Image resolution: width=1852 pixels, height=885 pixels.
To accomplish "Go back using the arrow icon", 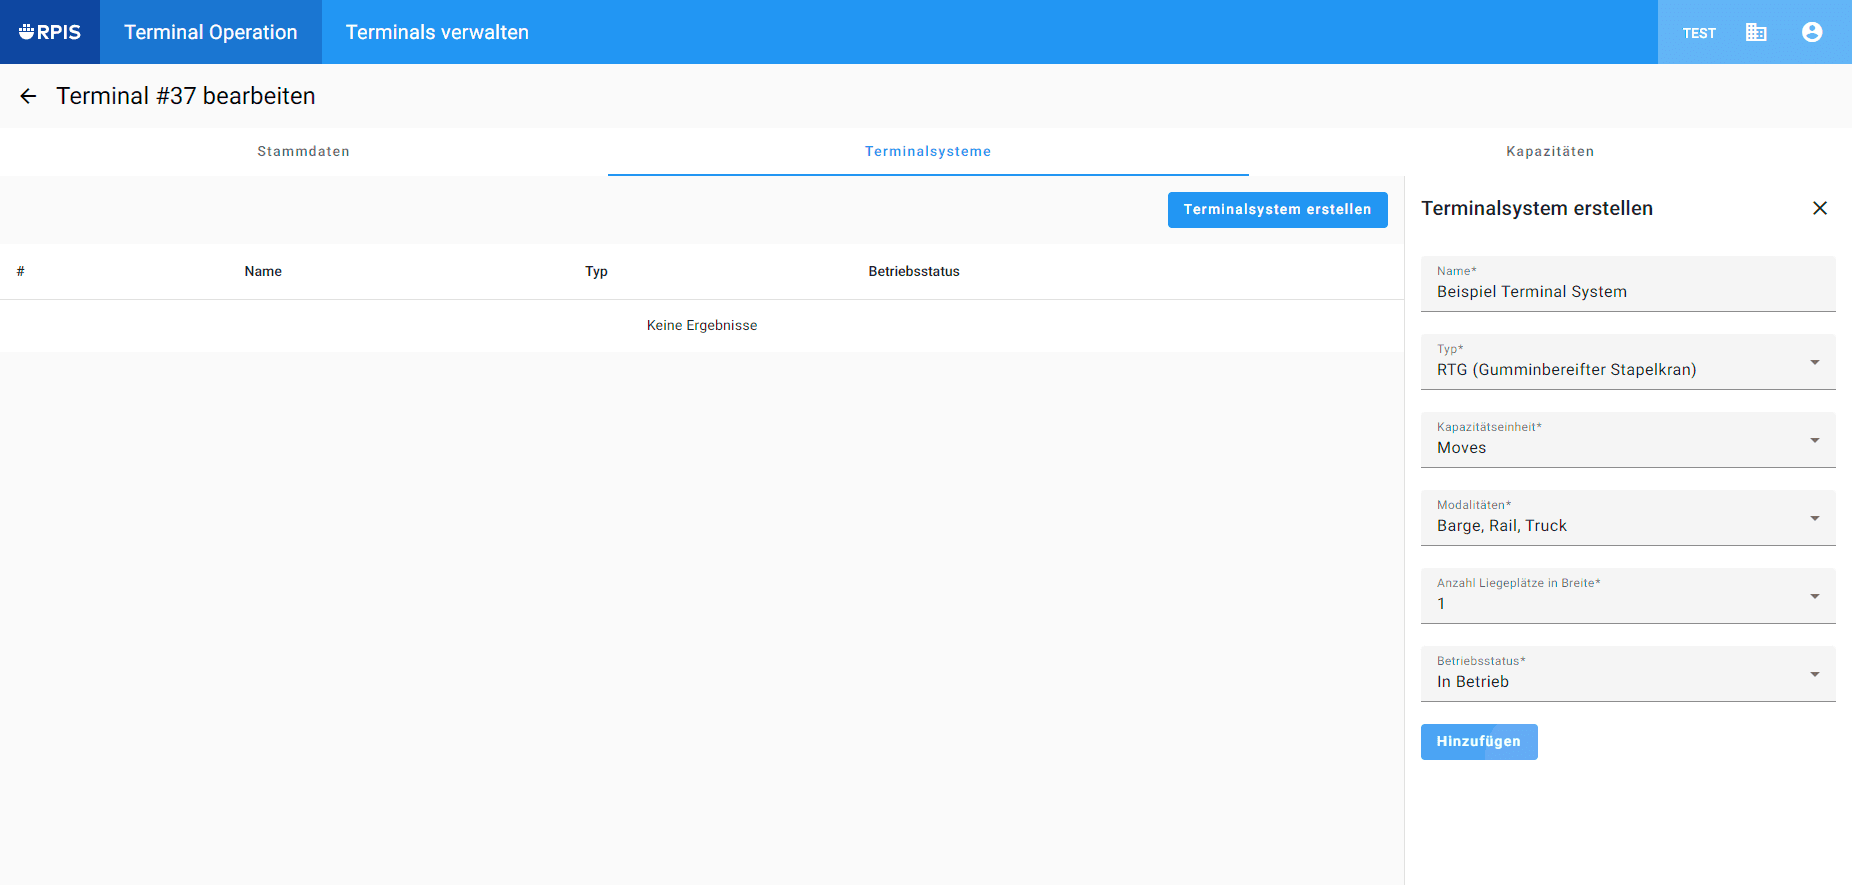I will point(28,96).
